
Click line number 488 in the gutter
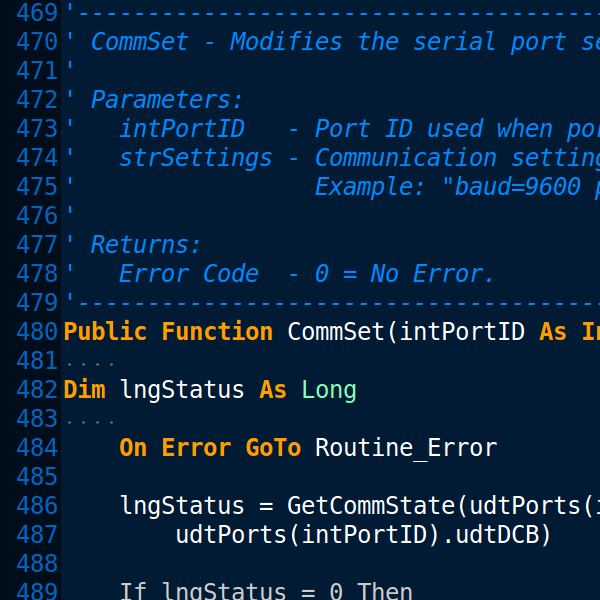(37, 564)
